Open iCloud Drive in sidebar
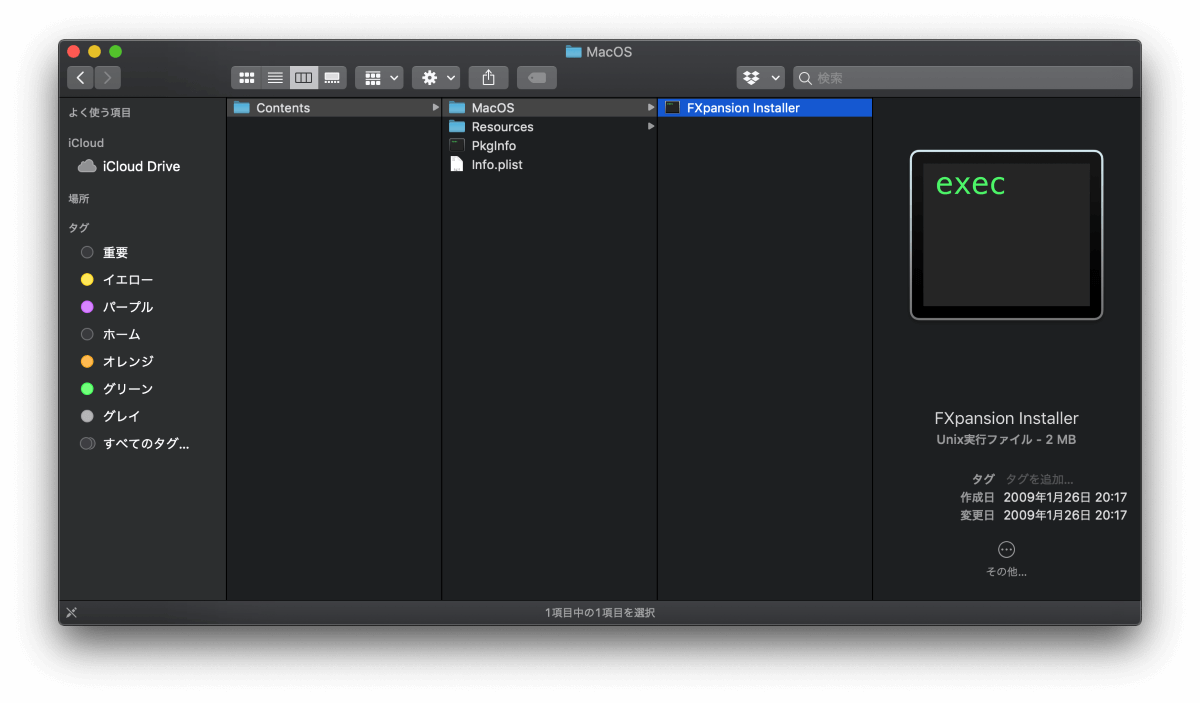 pyautogui.click(x=129, y=166)
